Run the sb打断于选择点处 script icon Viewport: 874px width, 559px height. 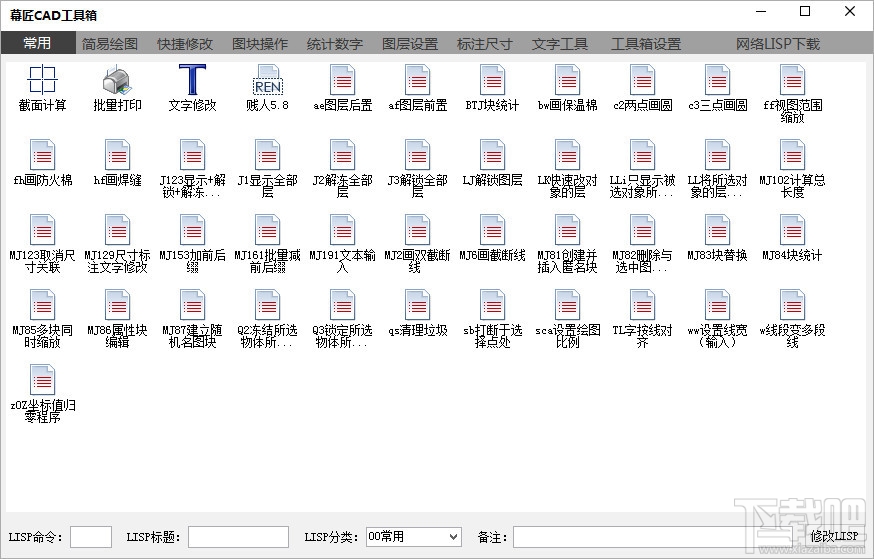492,304
